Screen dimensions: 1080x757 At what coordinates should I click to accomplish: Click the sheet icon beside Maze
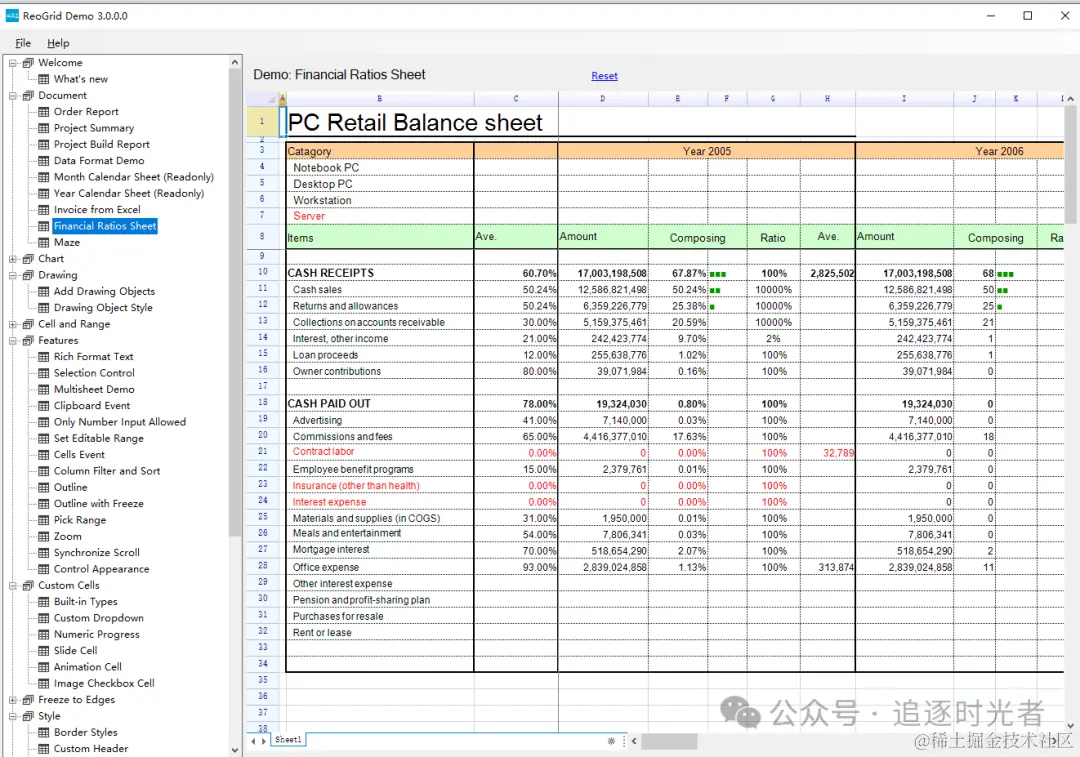(43, 242)
